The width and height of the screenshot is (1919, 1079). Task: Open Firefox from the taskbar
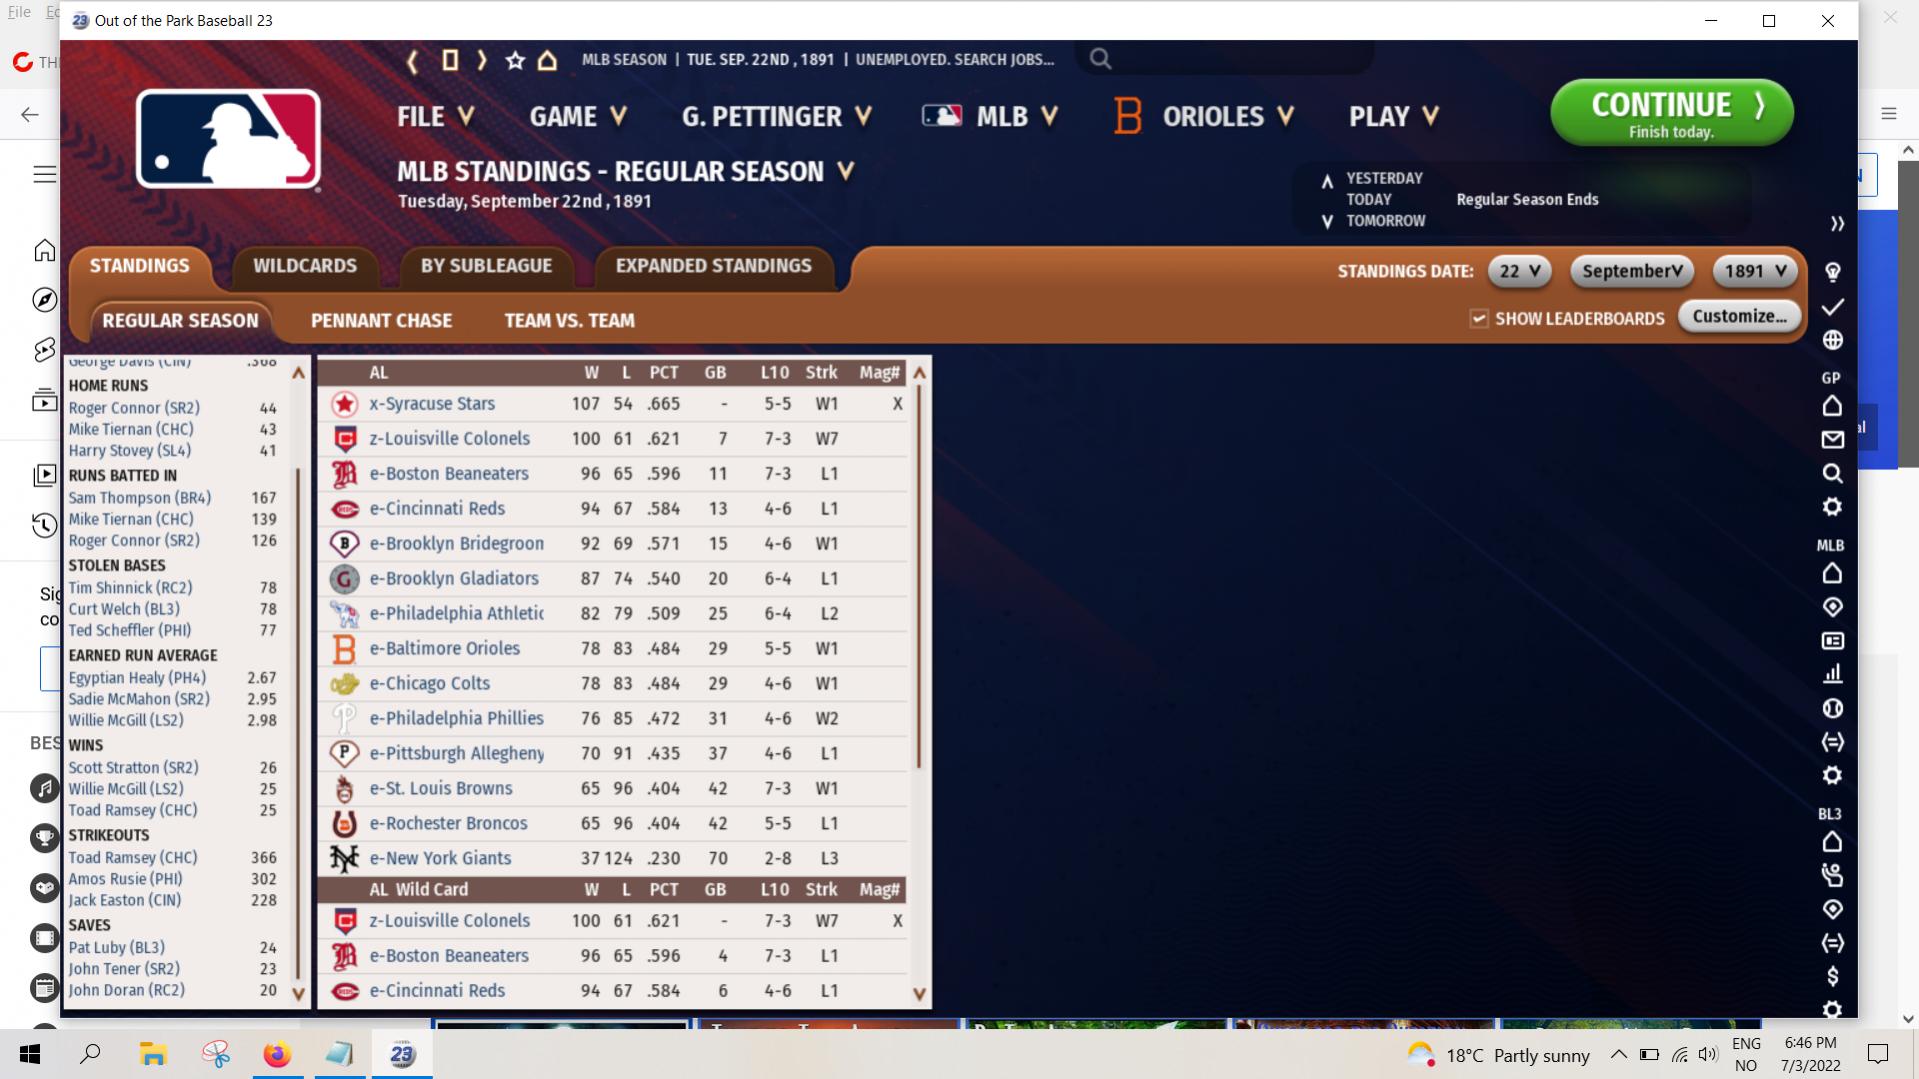click(x=277, y=1054)
